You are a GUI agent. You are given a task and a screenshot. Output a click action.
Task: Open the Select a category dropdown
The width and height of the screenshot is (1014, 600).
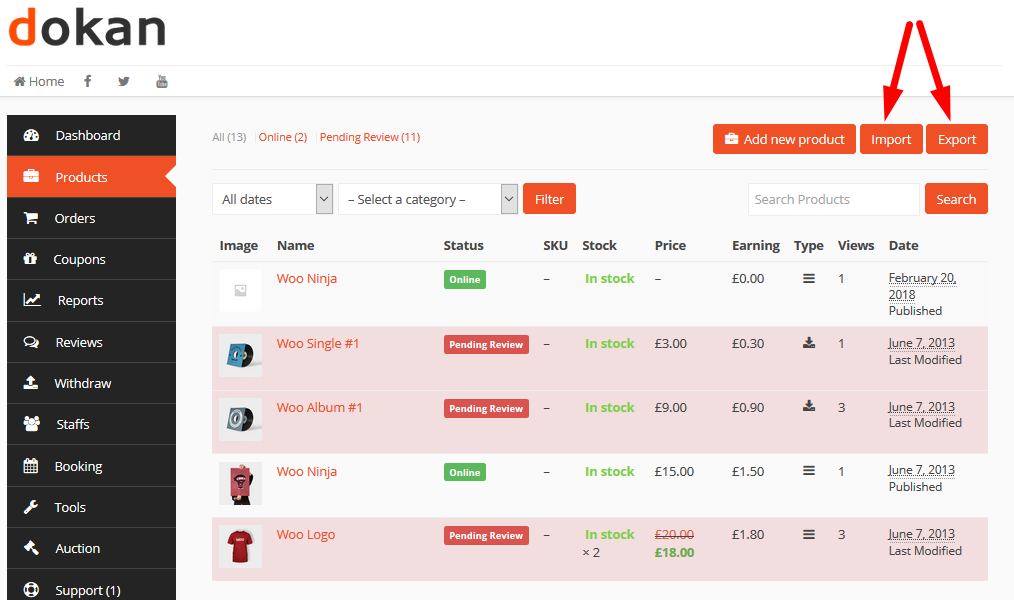click(x=428, y=199)
